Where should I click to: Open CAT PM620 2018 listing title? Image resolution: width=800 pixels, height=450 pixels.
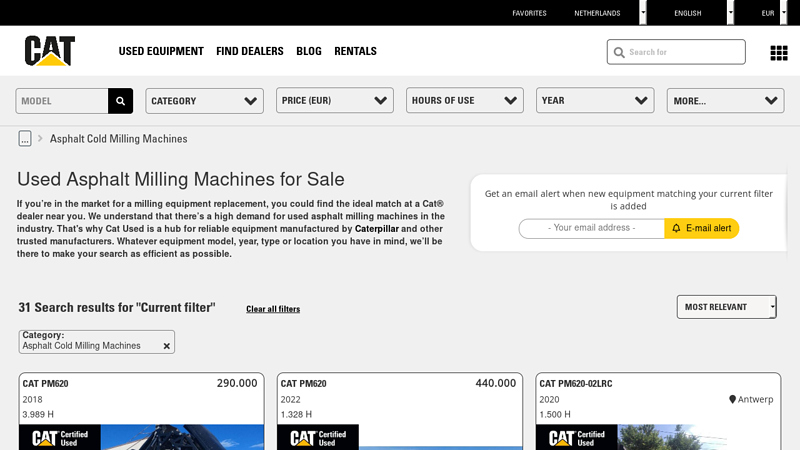[45, 384]
